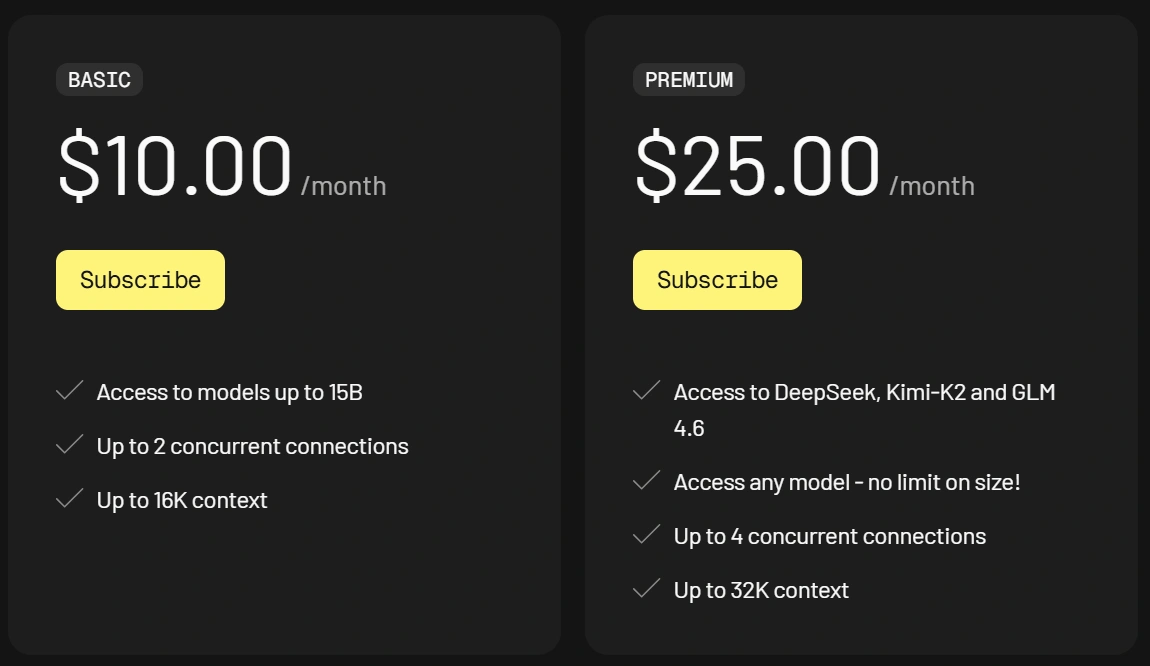
Task: Click the $25.00 price text
Action: coord(757,167)
